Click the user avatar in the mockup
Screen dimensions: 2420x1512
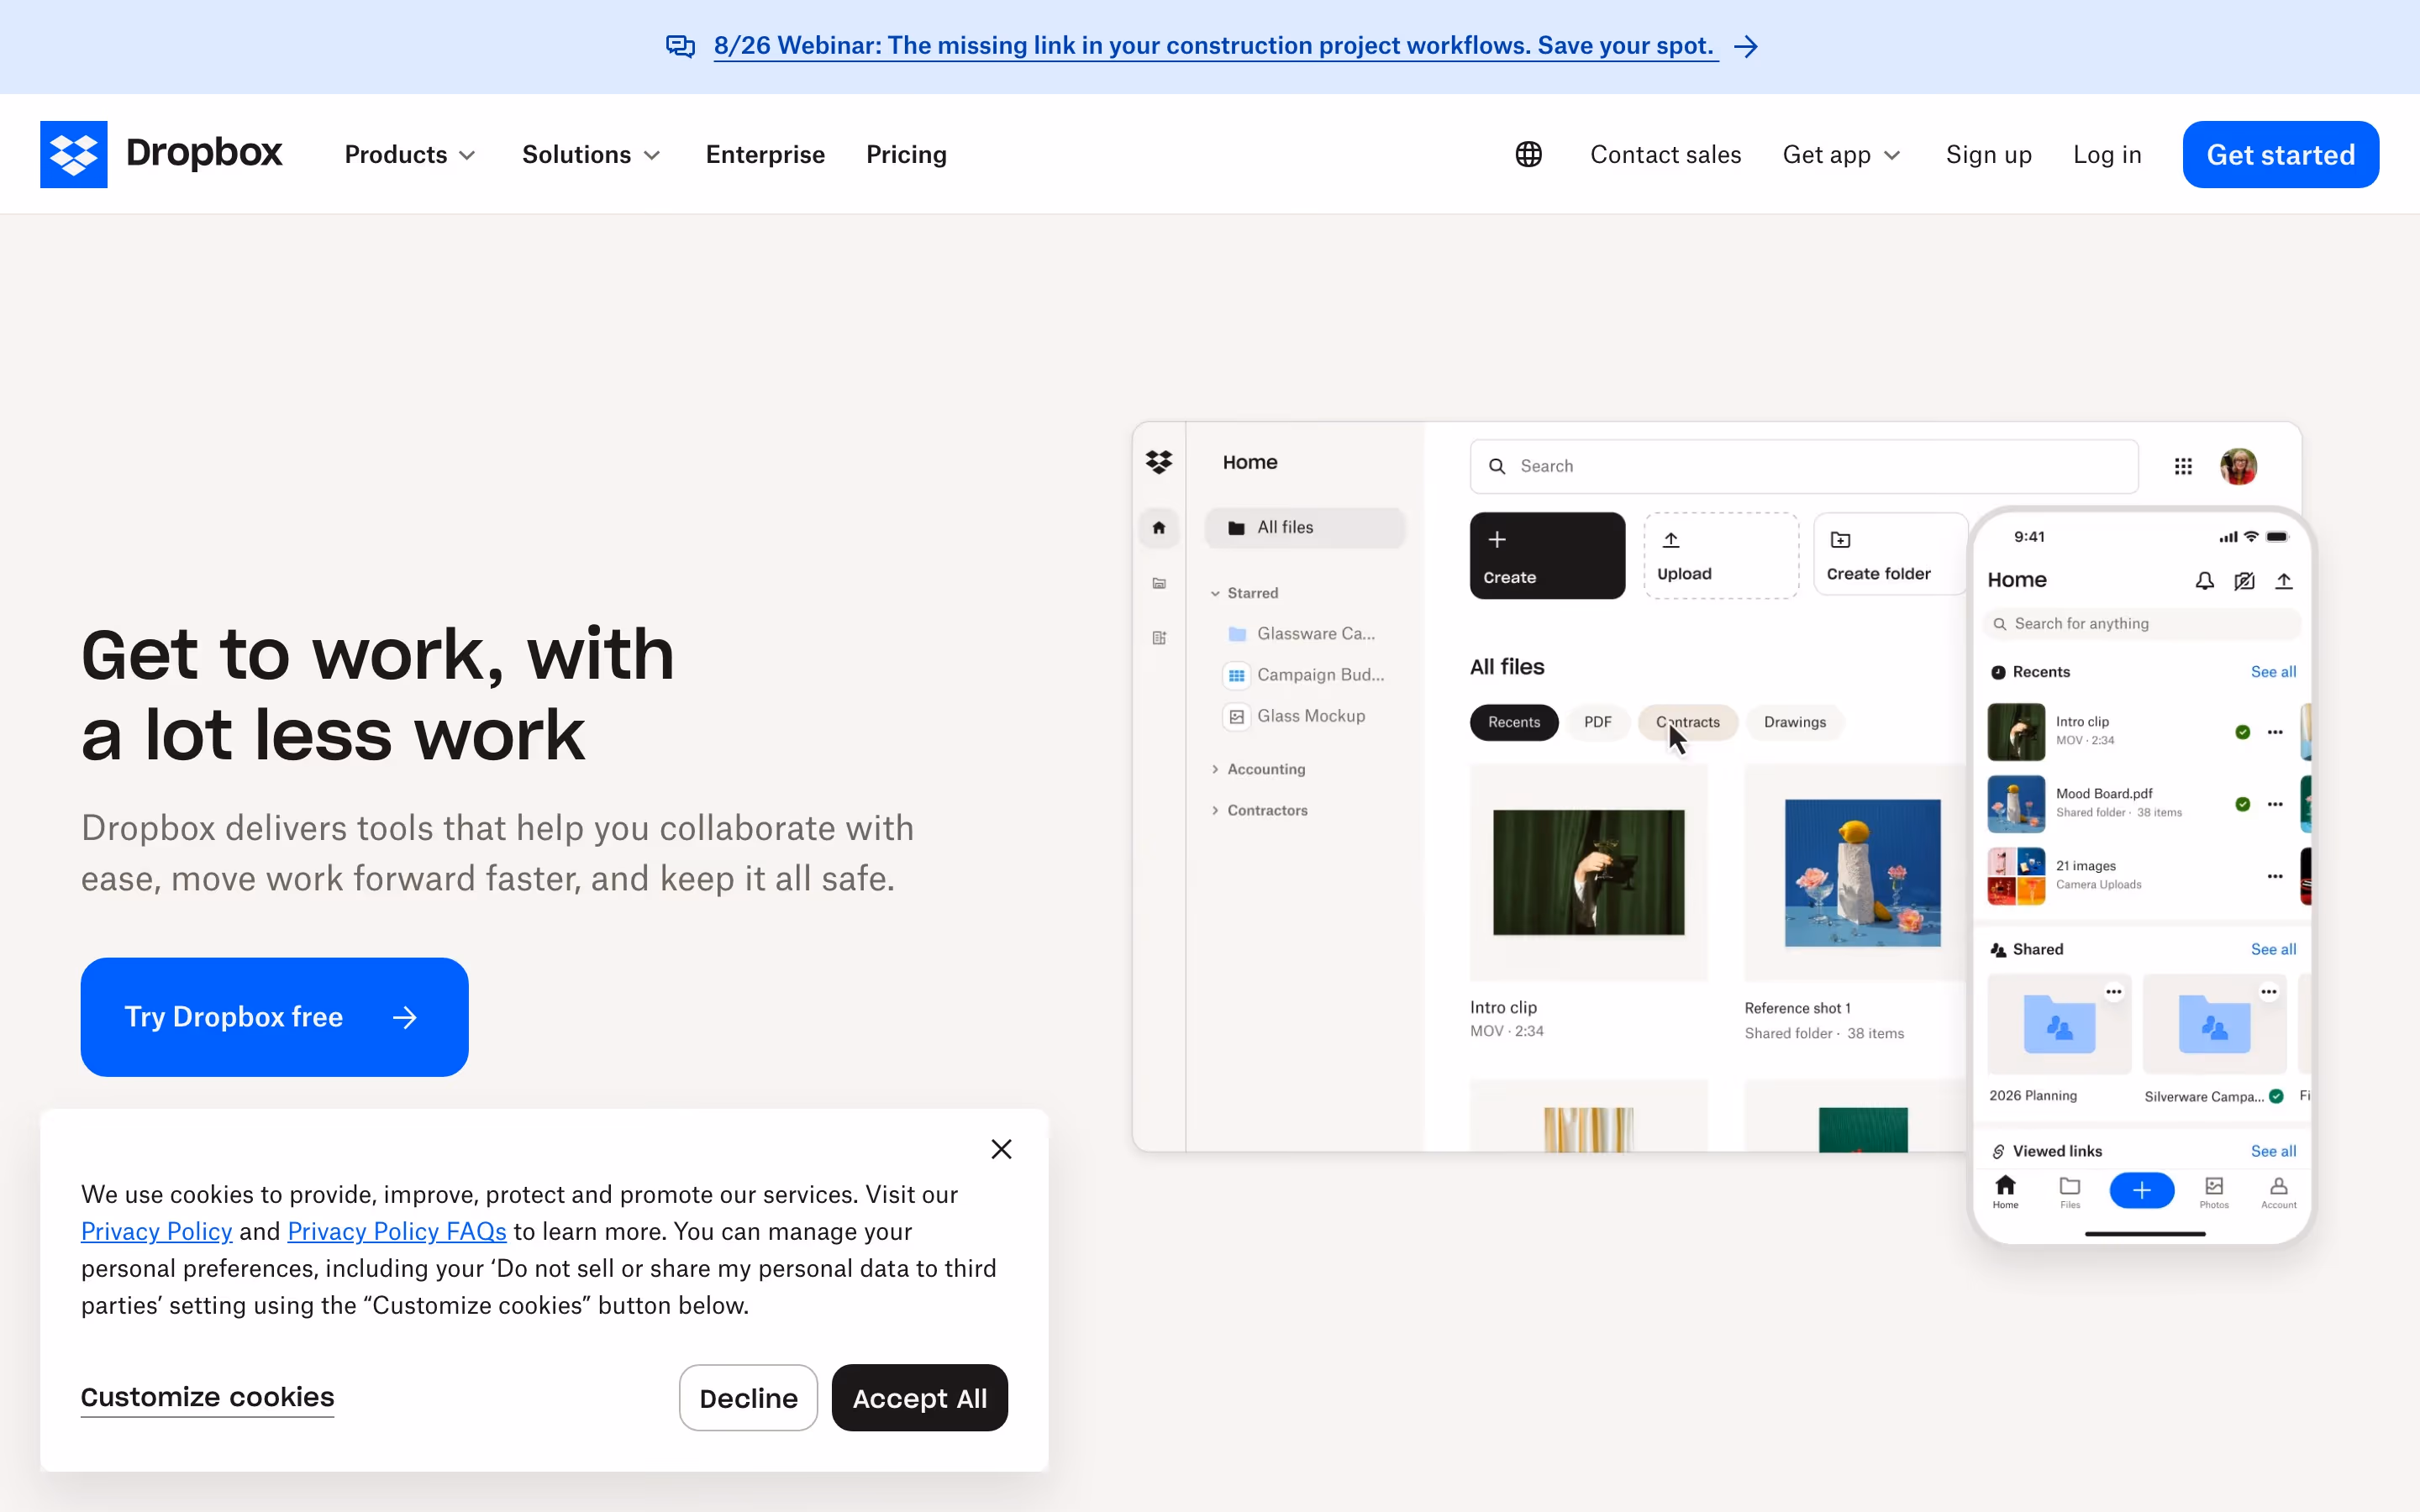(x=2238, y=466)
